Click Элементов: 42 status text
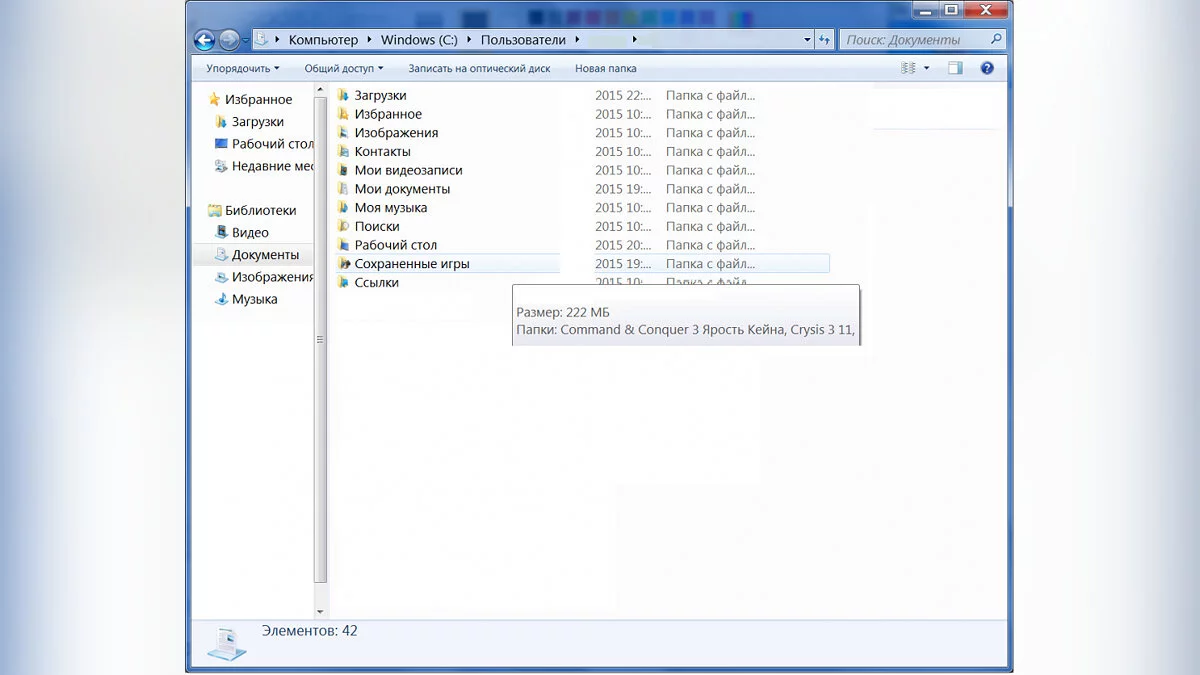Image resolution: width=1200 pixels, height=675 pixels. coord(309,631)
